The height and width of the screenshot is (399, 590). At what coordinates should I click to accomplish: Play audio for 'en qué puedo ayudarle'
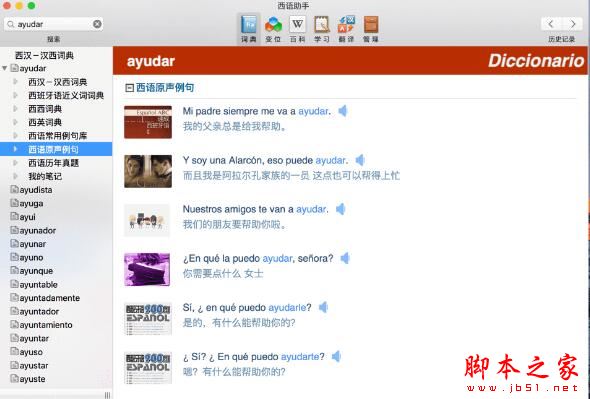click(323, 308)
